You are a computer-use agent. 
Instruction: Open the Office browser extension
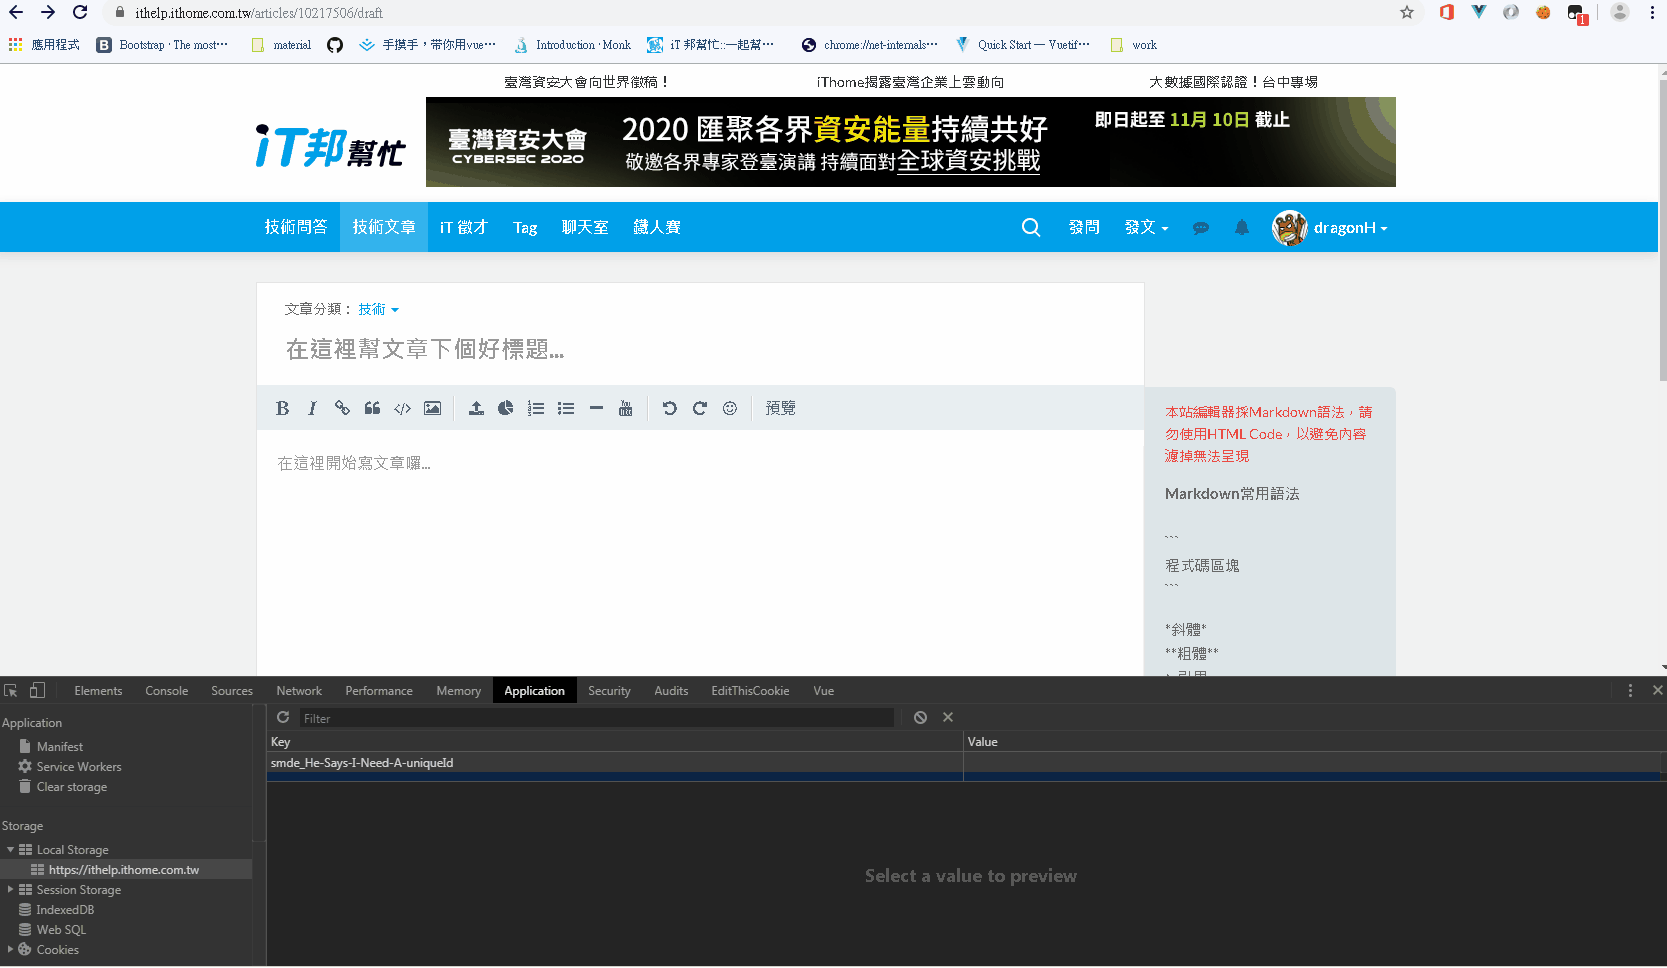pos(1446,12)
